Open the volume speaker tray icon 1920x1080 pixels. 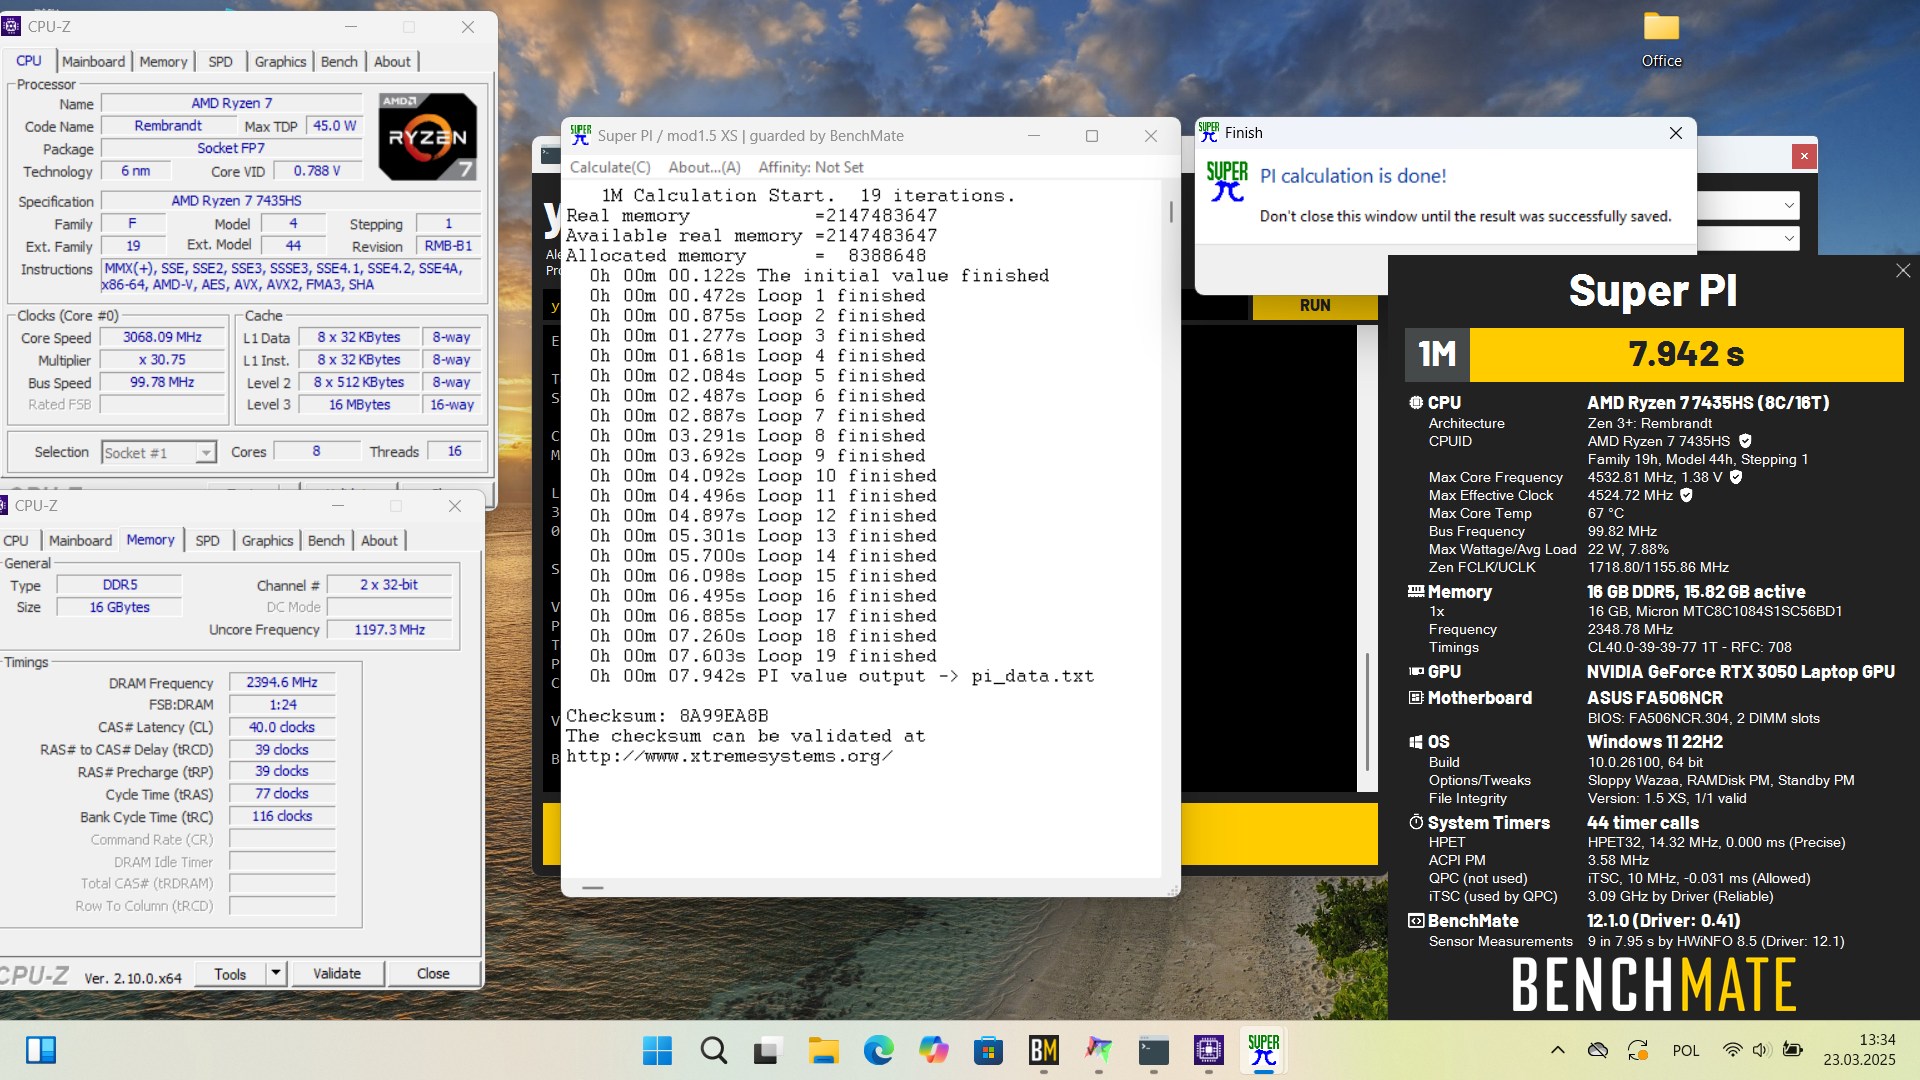click(1761, 1050)
